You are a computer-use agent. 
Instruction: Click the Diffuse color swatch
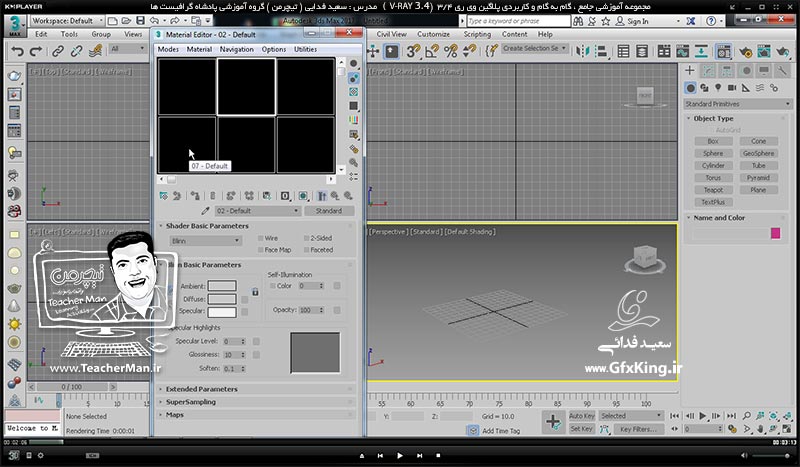click(x=222, y=299)
